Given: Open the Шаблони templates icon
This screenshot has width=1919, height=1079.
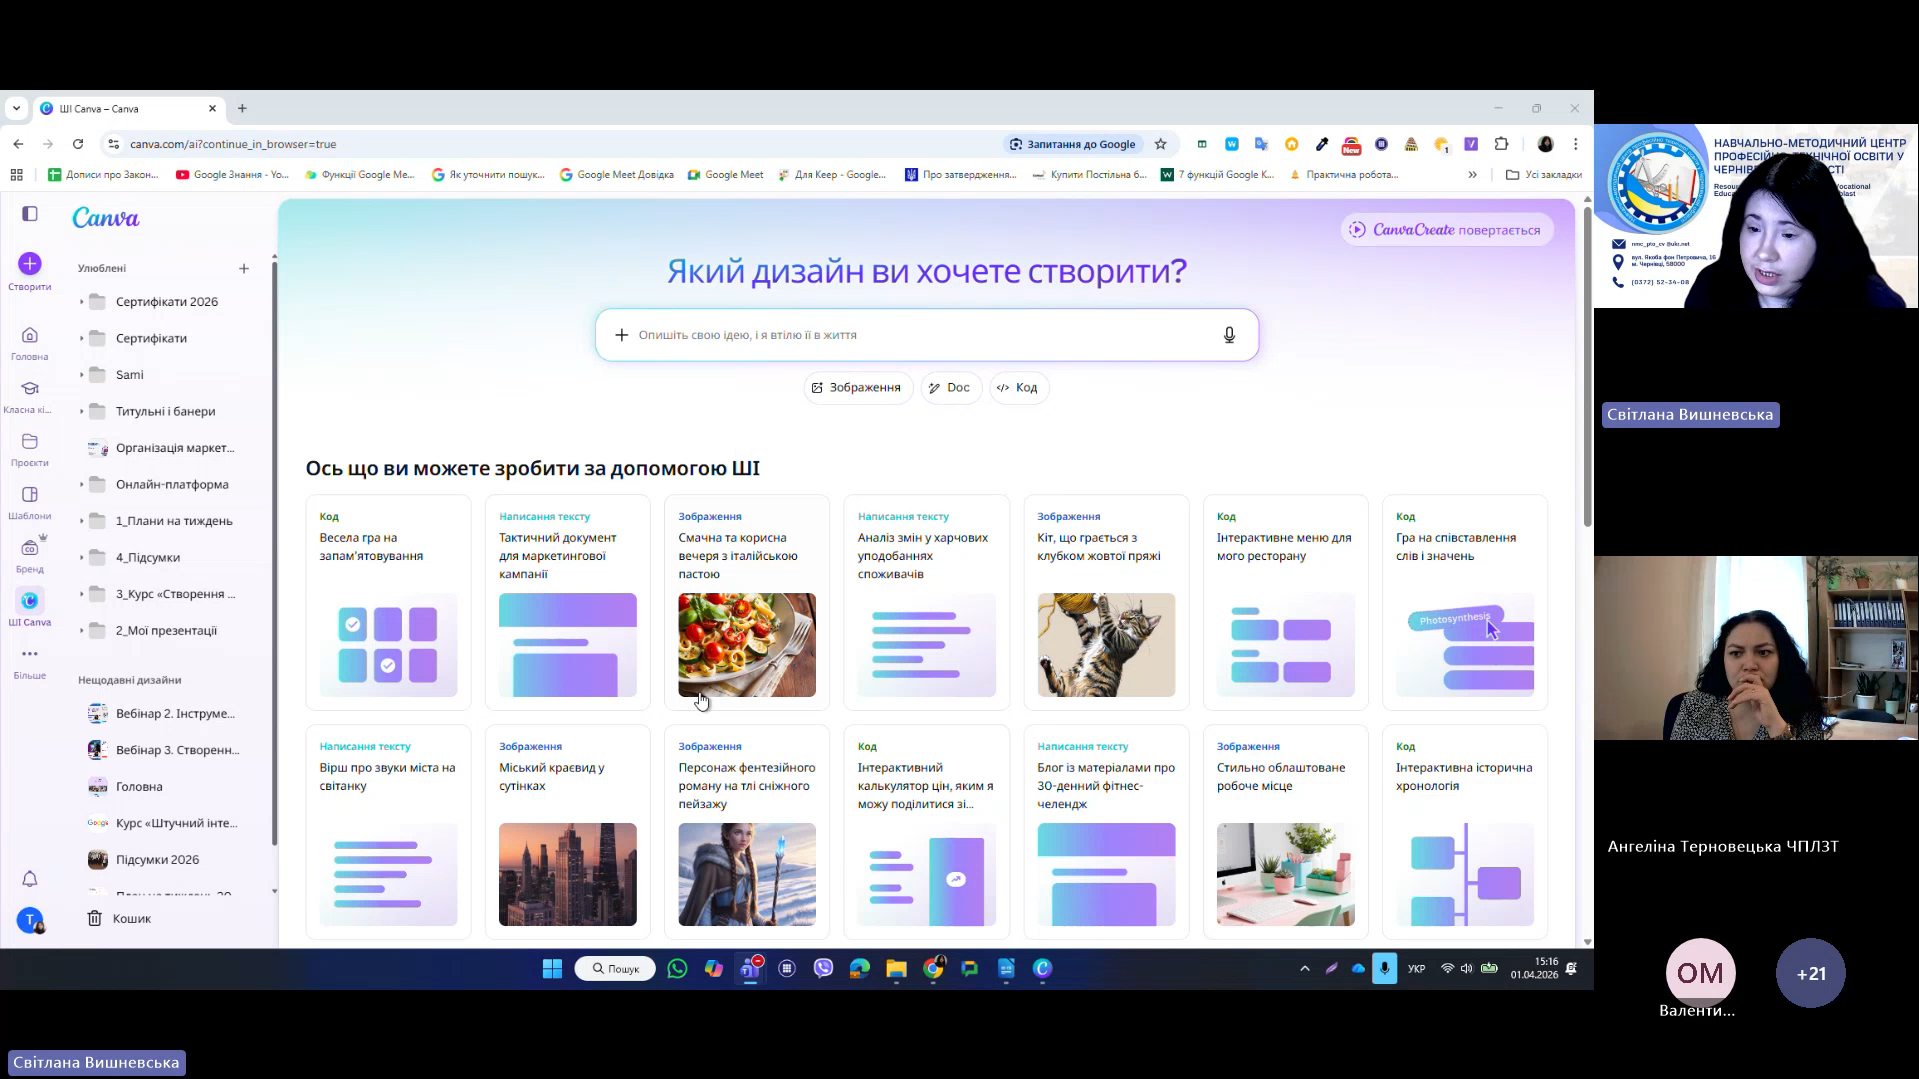Looking at the screenshot, I should pyautogui.click(x=30, y=495).
